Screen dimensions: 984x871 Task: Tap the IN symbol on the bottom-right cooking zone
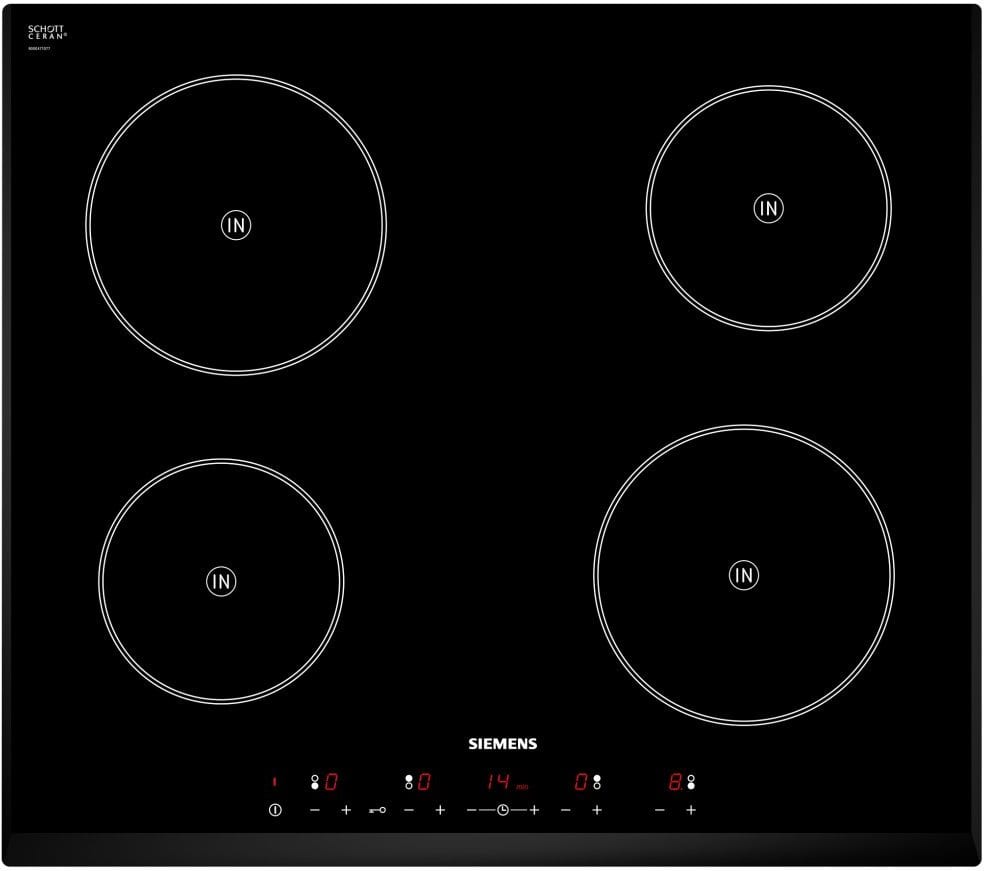(743, 574)
